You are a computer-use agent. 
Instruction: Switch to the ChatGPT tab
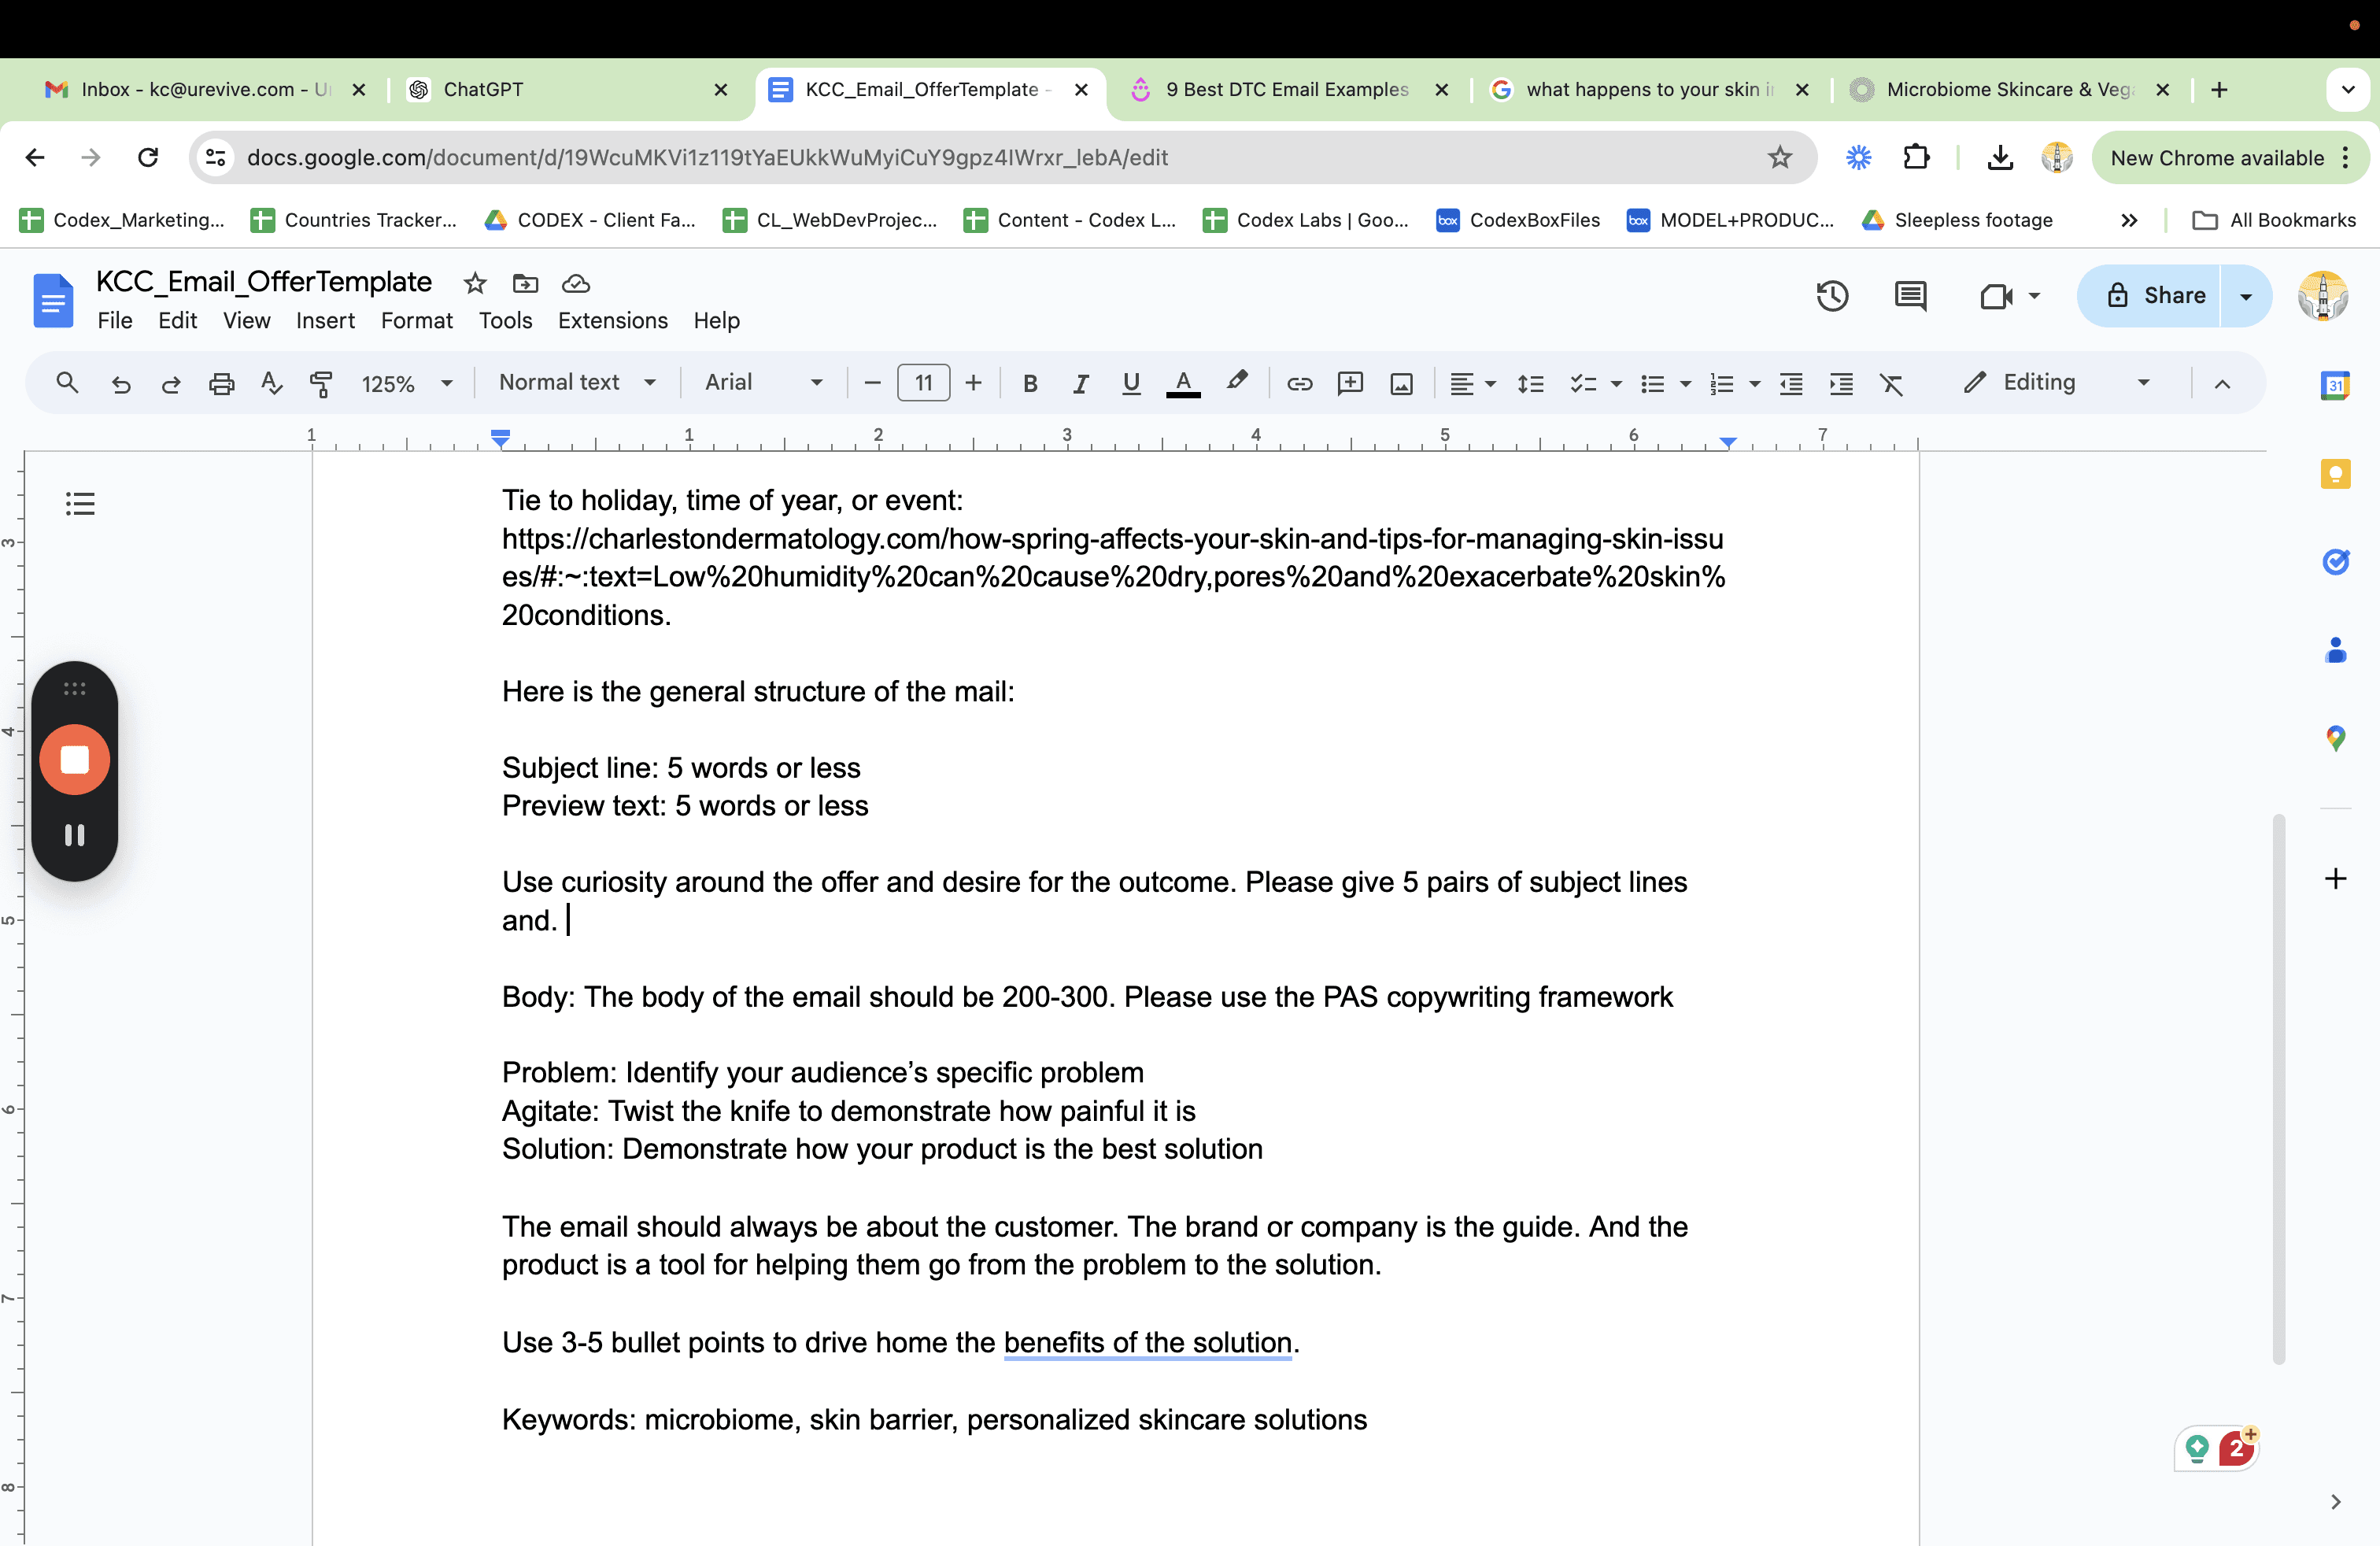[x=570, y=89]
